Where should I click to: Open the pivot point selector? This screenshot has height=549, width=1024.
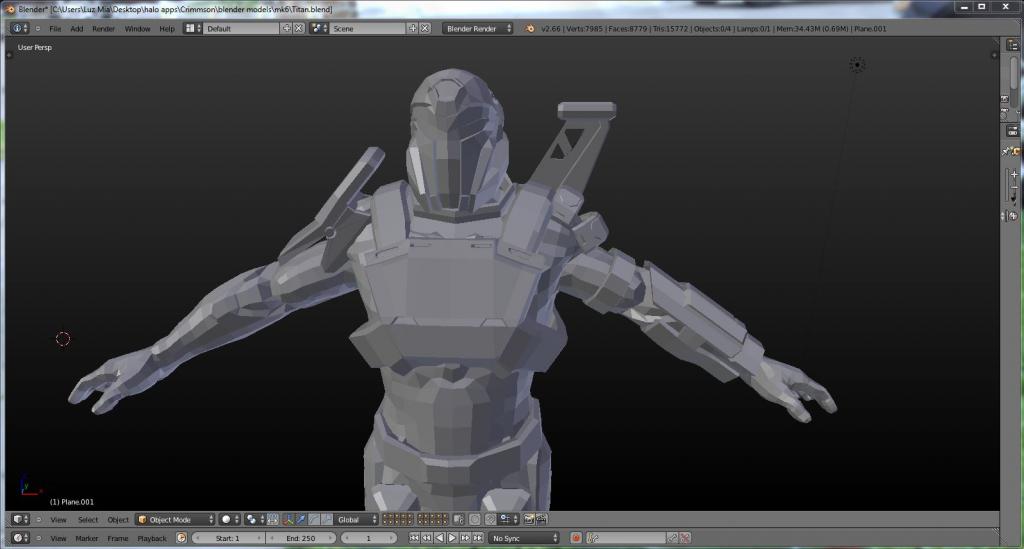click(x=255, y=520)
